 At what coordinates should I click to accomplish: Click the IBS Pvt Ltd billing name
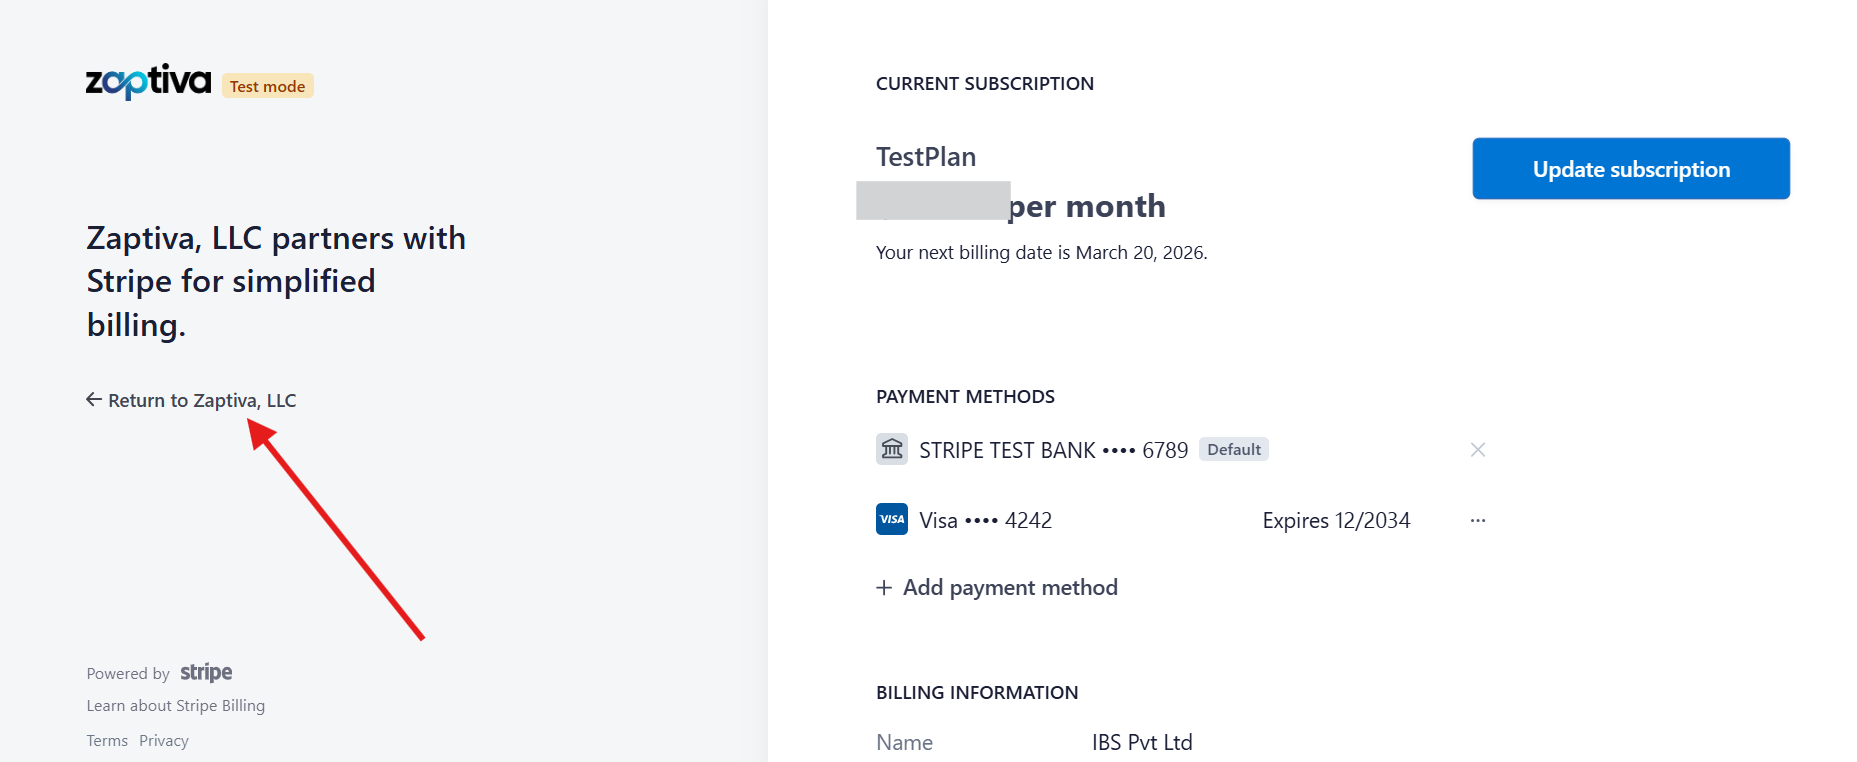coord(1142,742)
